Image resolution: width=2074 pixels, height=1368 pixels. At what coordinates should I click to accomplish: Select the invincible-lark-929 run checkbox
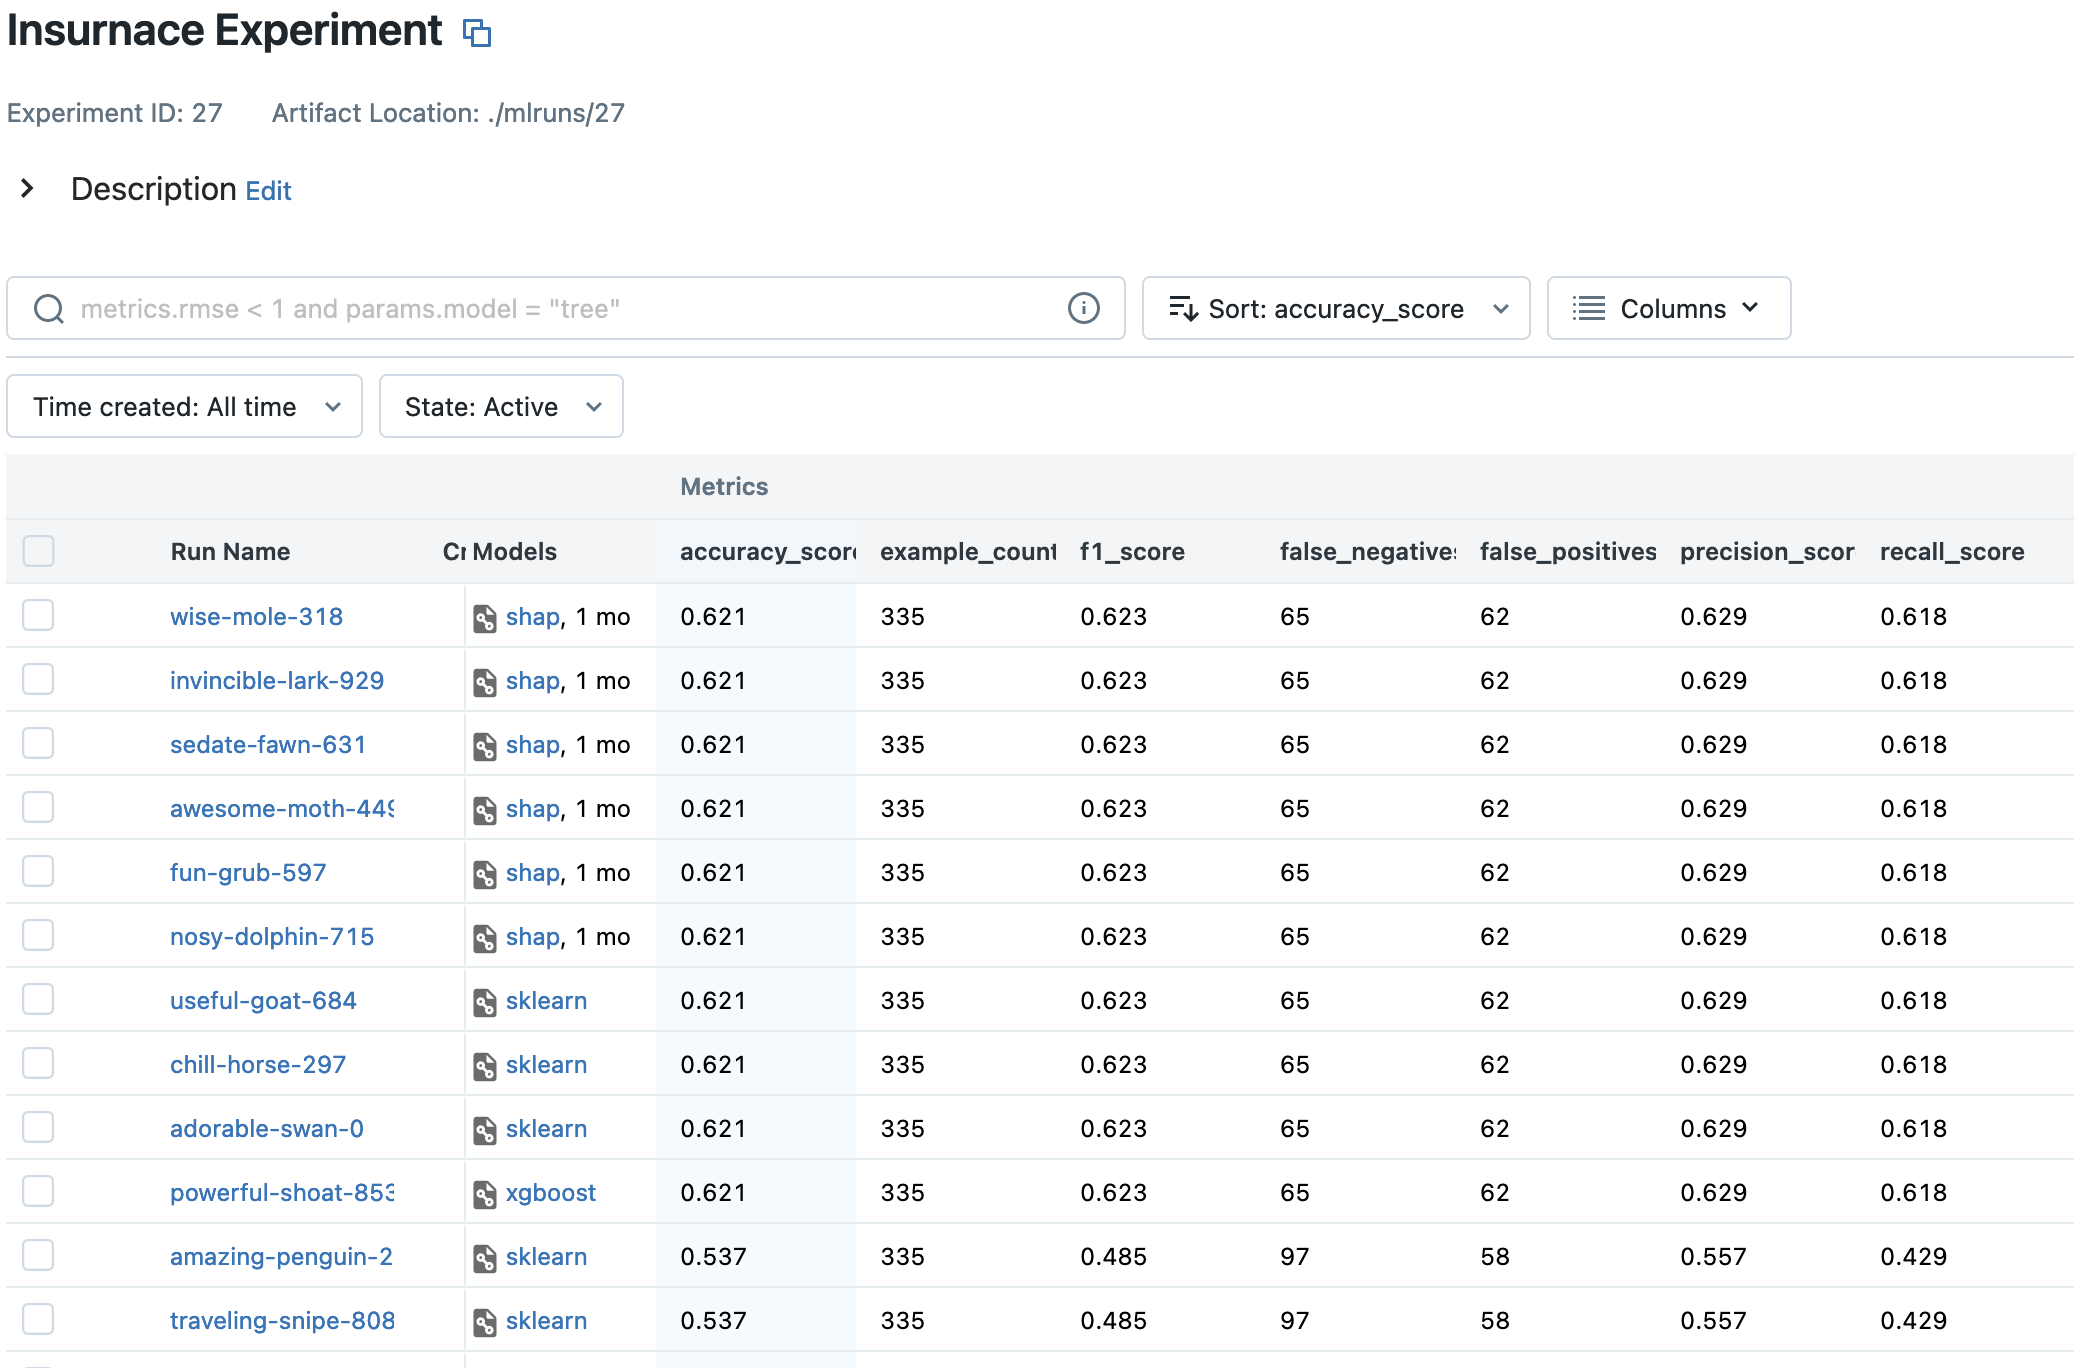coord(39,679)
